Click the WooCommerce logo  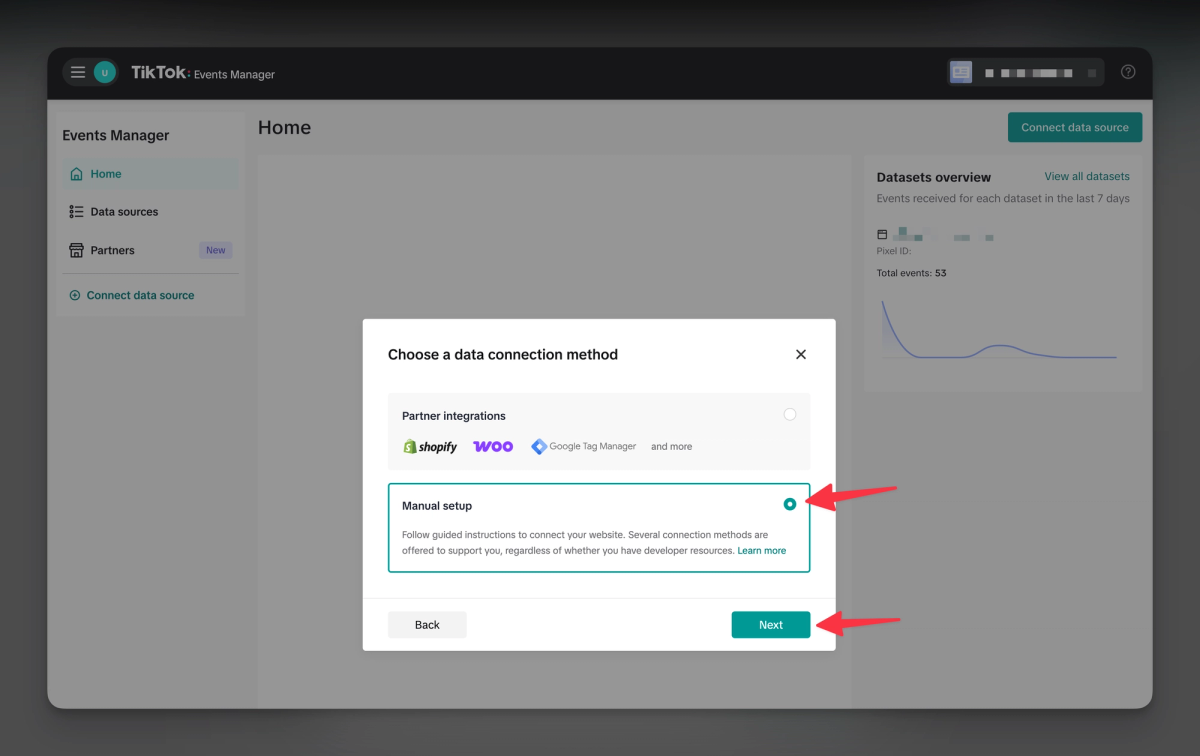(493, 447)
